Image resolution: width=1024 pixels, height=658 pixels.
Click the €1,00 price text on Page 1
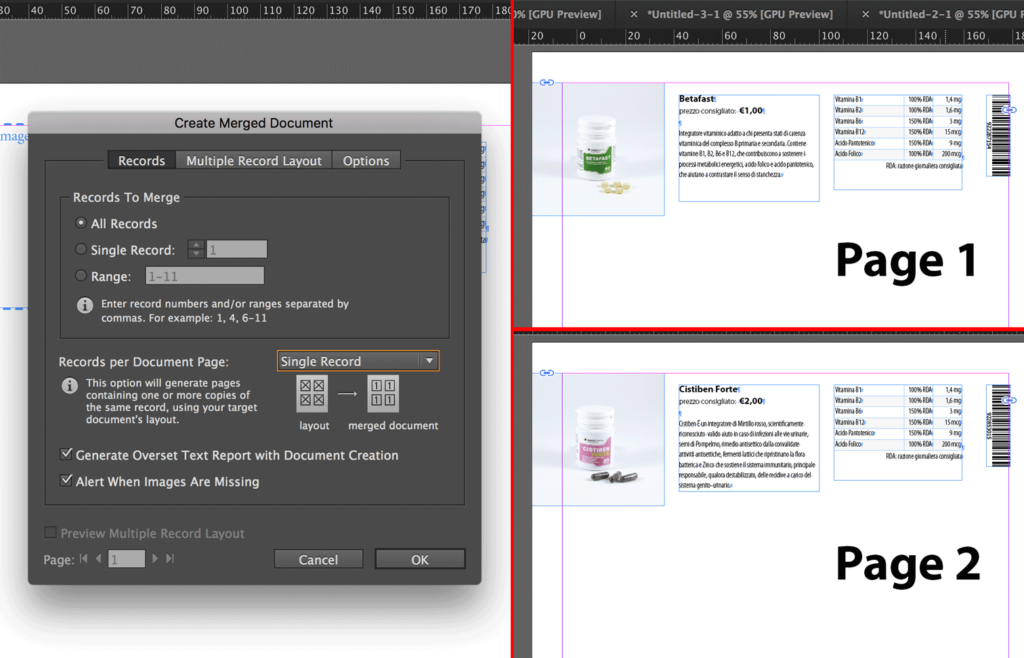coord(750,110)
